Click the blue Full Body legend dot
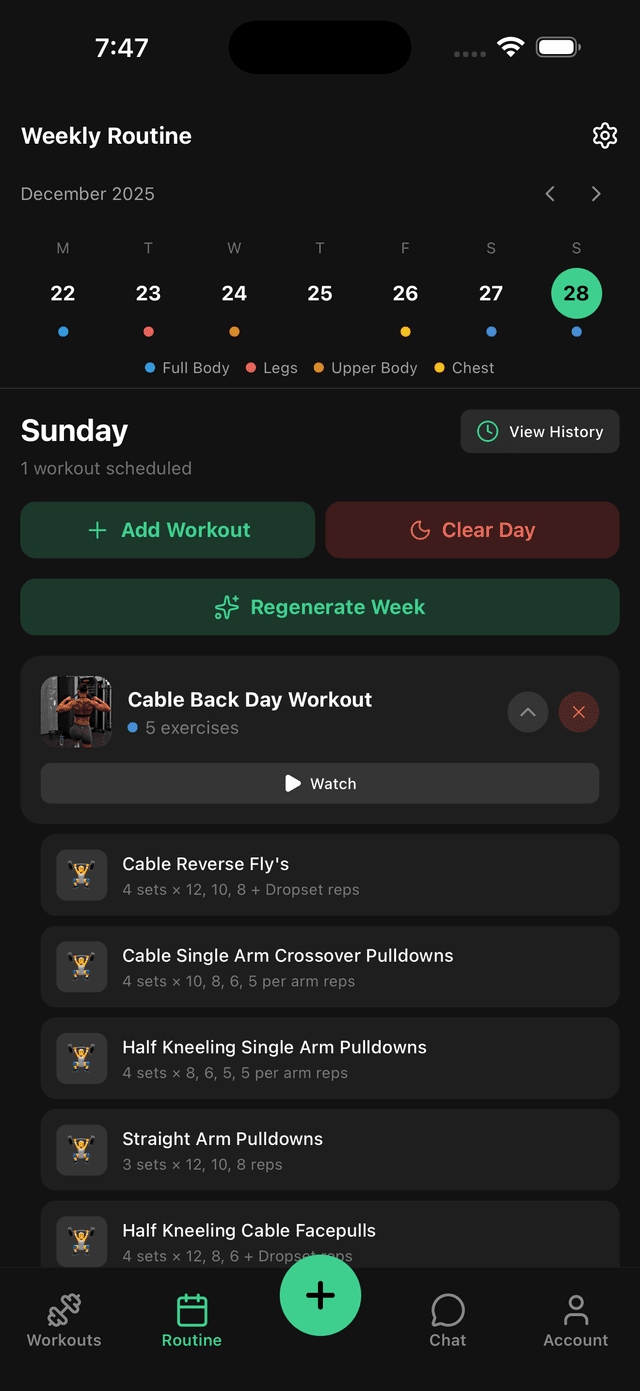Screen dimensions: 640x1391 tap(149, 367)
